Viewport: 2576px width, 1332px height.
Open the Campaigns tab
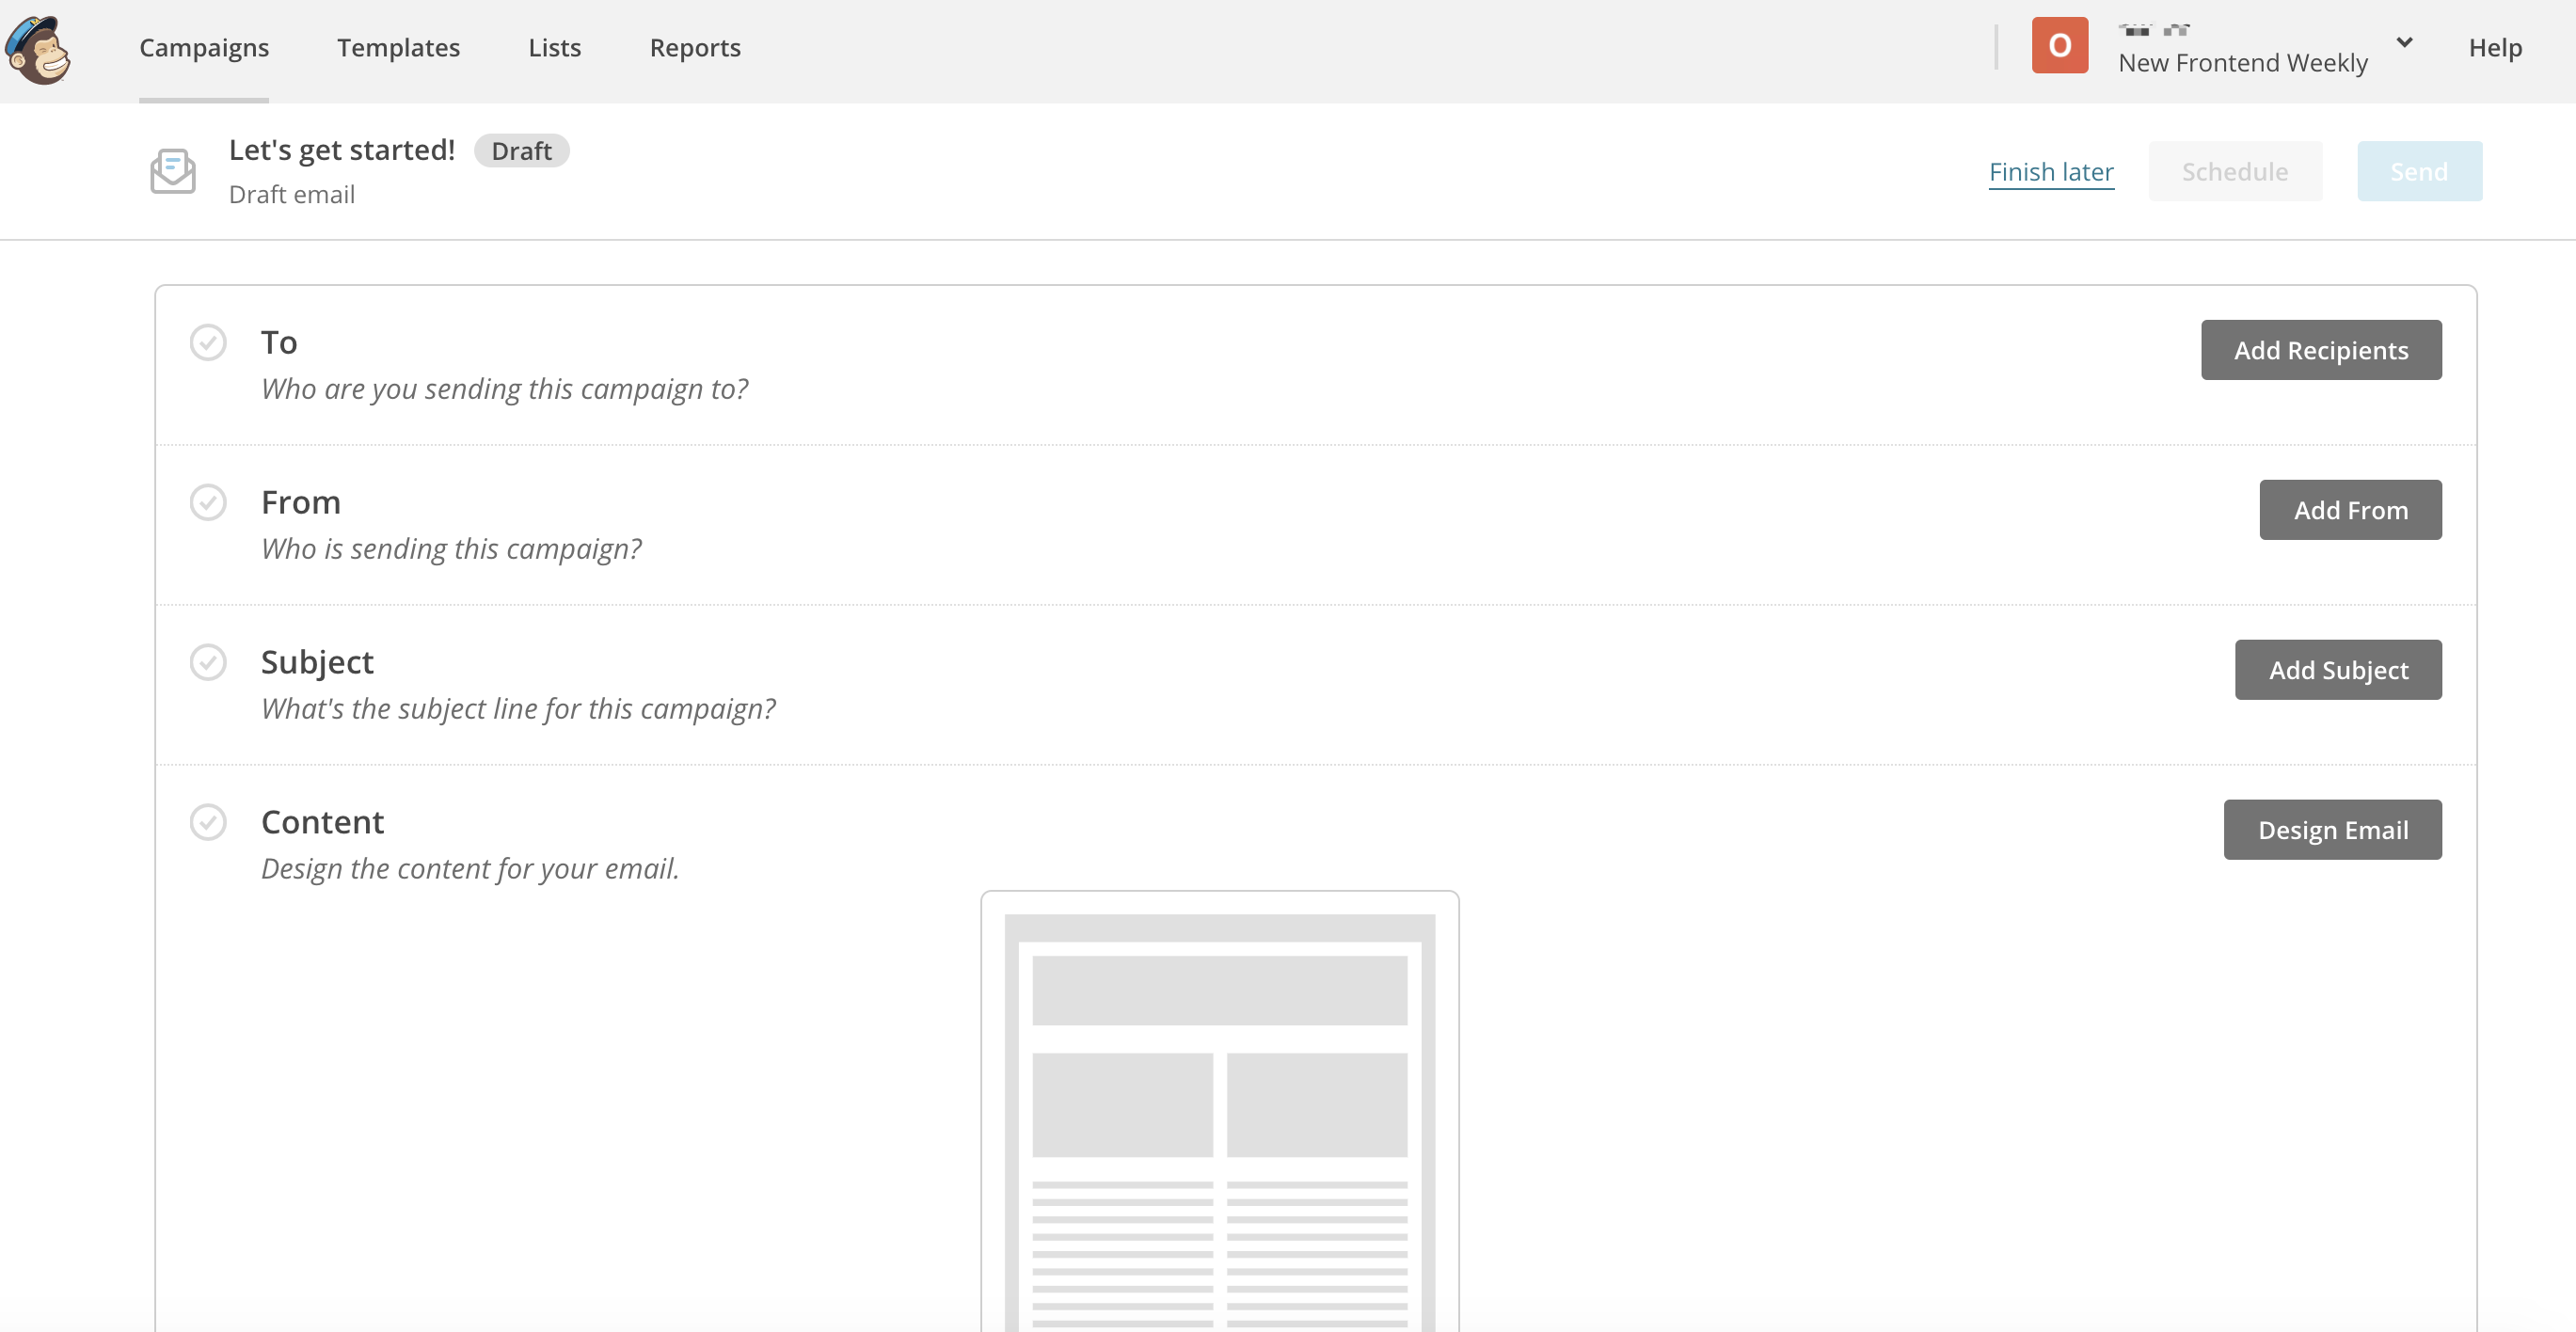pos(204,48)
